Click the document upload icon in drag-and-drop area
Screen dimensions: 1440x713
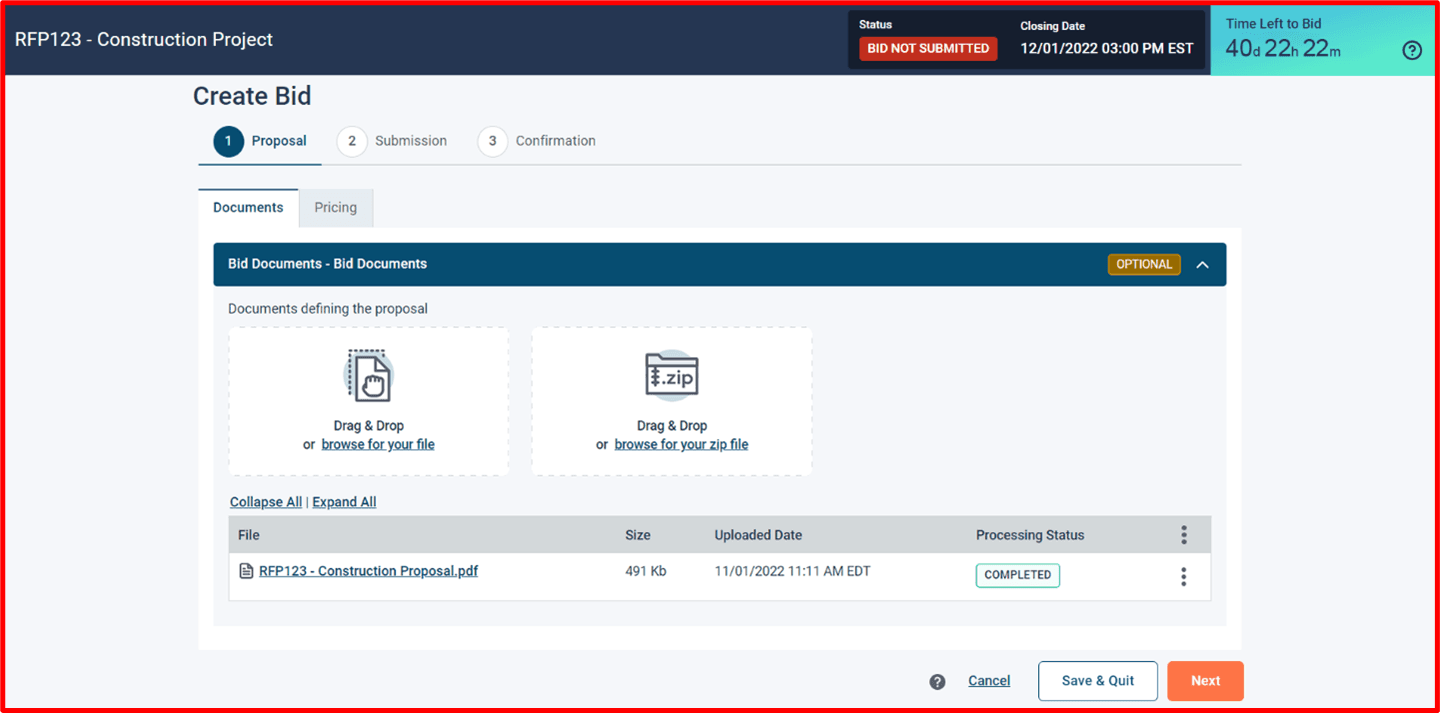(368, 375)
